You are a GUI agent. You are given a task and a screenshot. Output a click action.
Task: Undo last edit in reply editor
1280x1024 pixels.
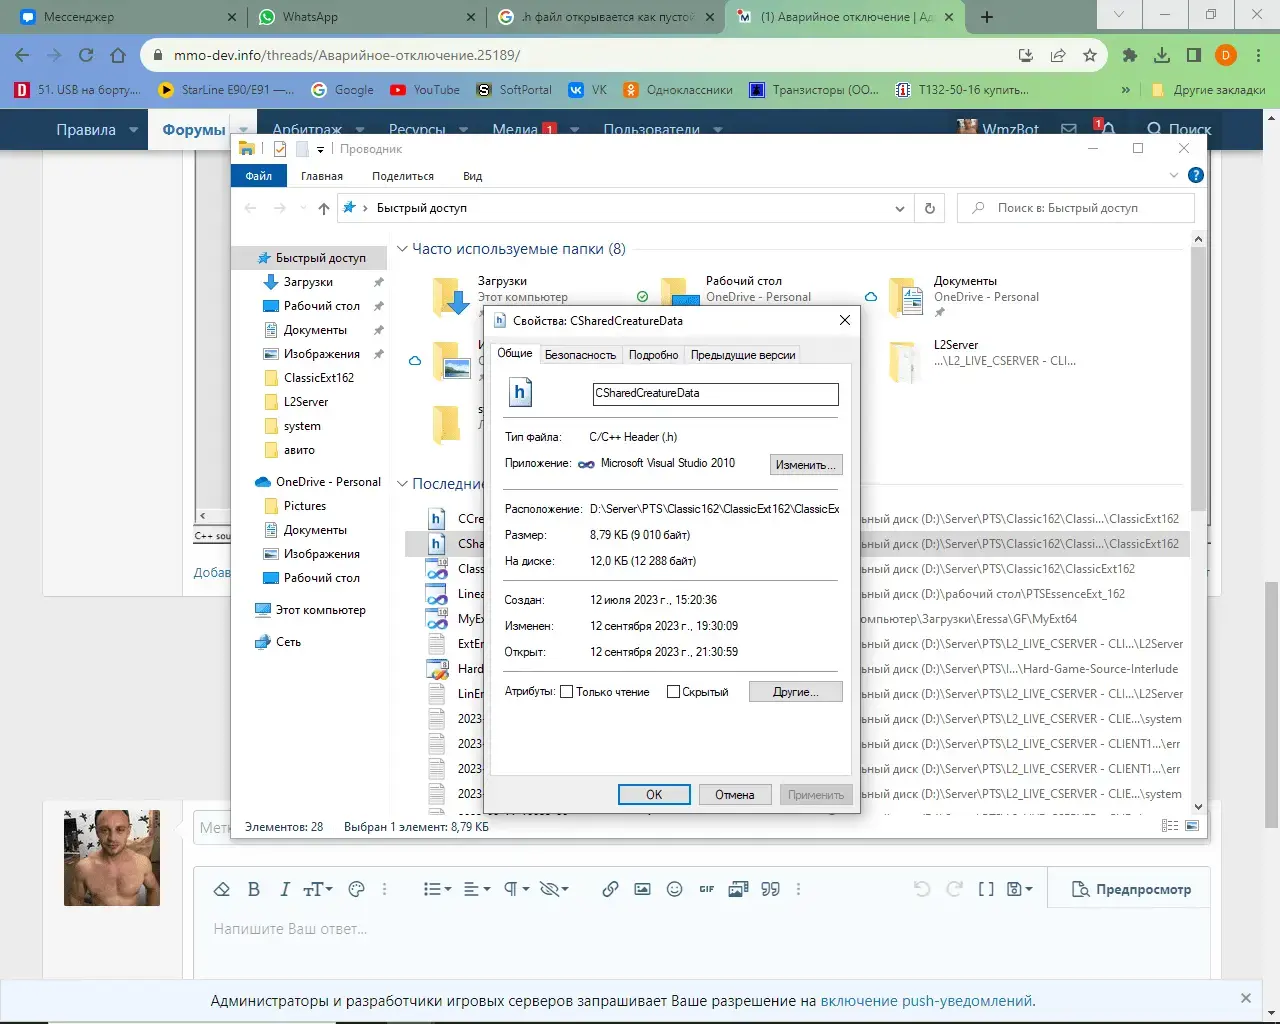922,889
